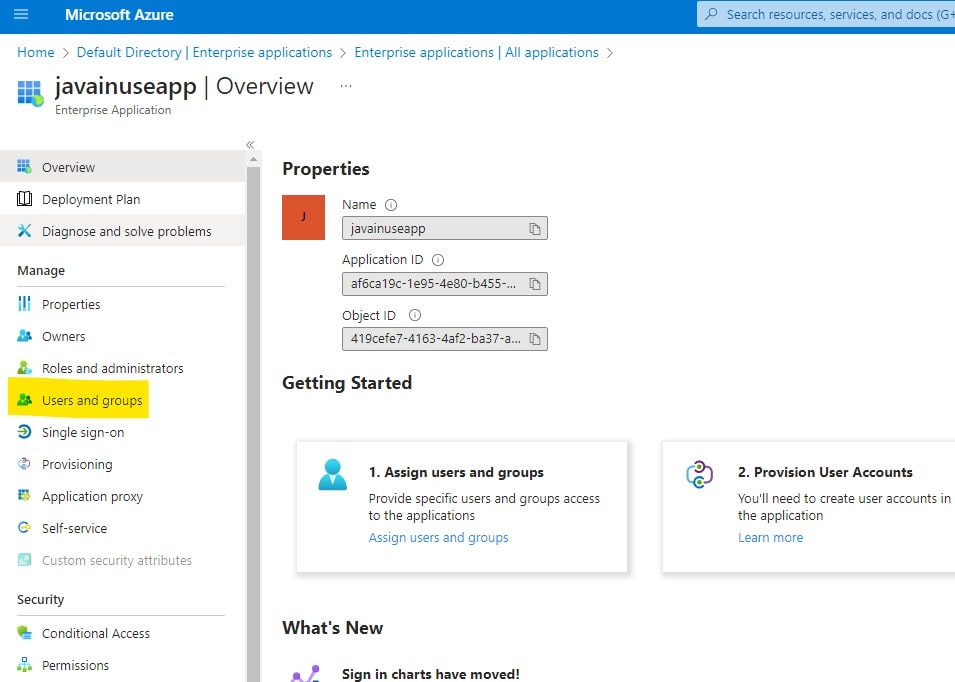The height and width of the screenshot is (682, 955).
Task: Click the Provisioning sidebar icon
Action: click(24, 464)
